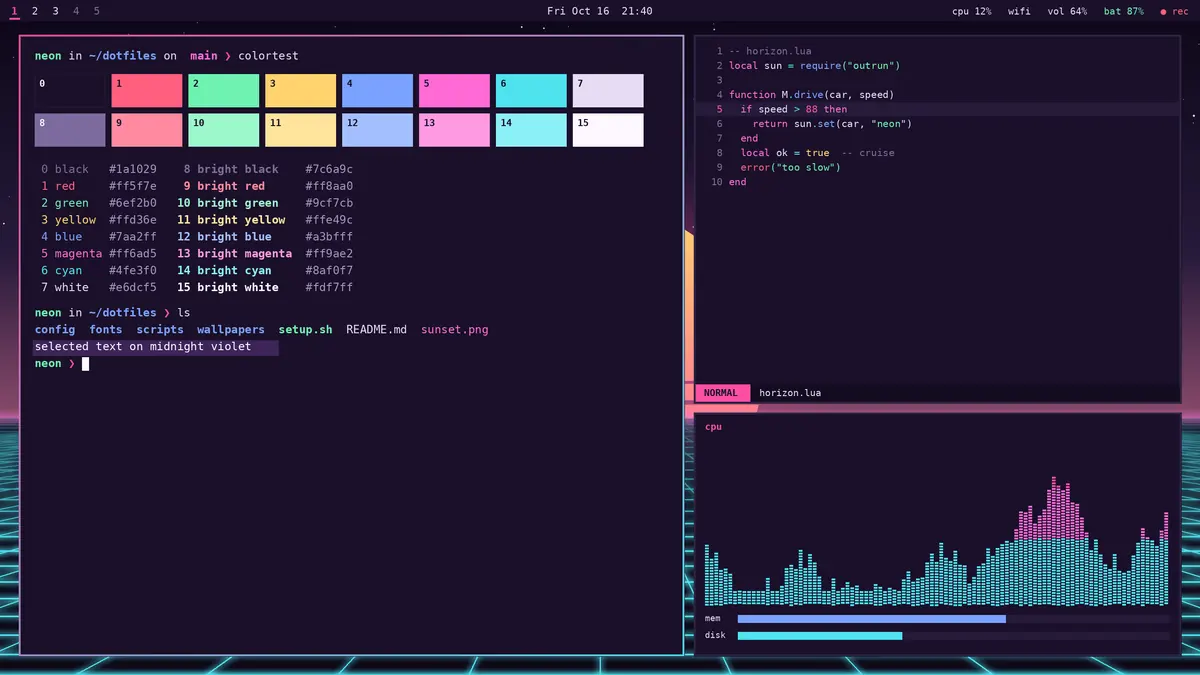This screenshot has height=675, width=1200.
Task: Click editor line 2 requiring "outrun"
Action: 815,66
